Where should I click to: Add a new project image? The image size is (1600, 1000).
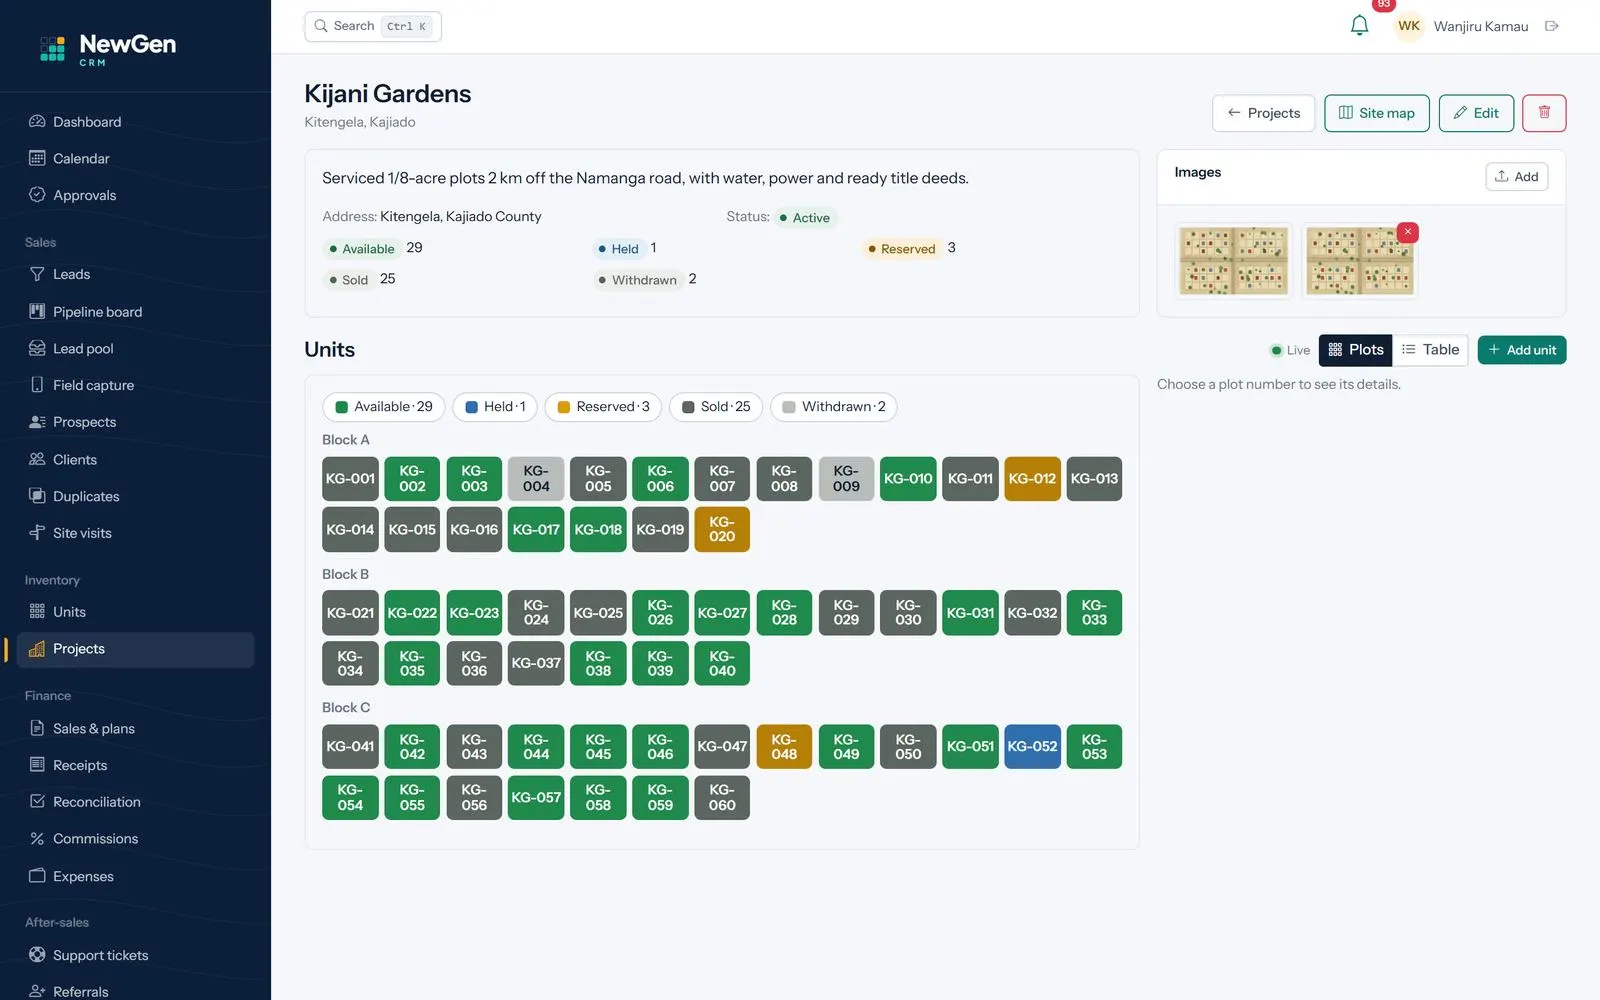point(1517,177)
